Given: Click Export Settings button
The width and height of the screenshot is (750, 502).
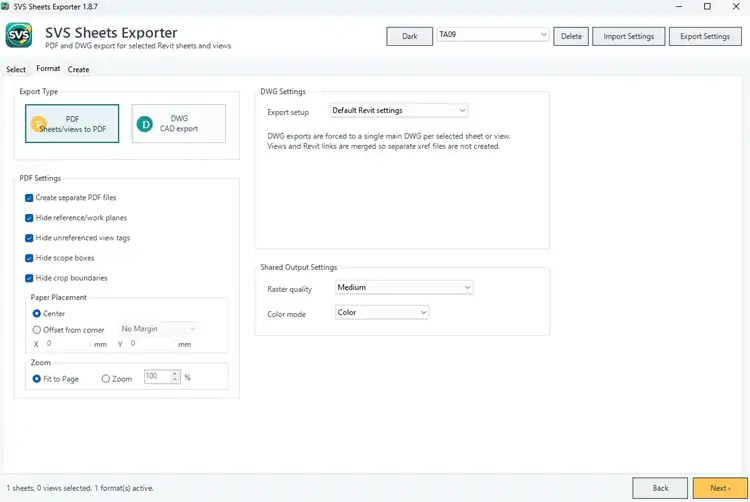Looking at the screenshot, I should point(705,36).
